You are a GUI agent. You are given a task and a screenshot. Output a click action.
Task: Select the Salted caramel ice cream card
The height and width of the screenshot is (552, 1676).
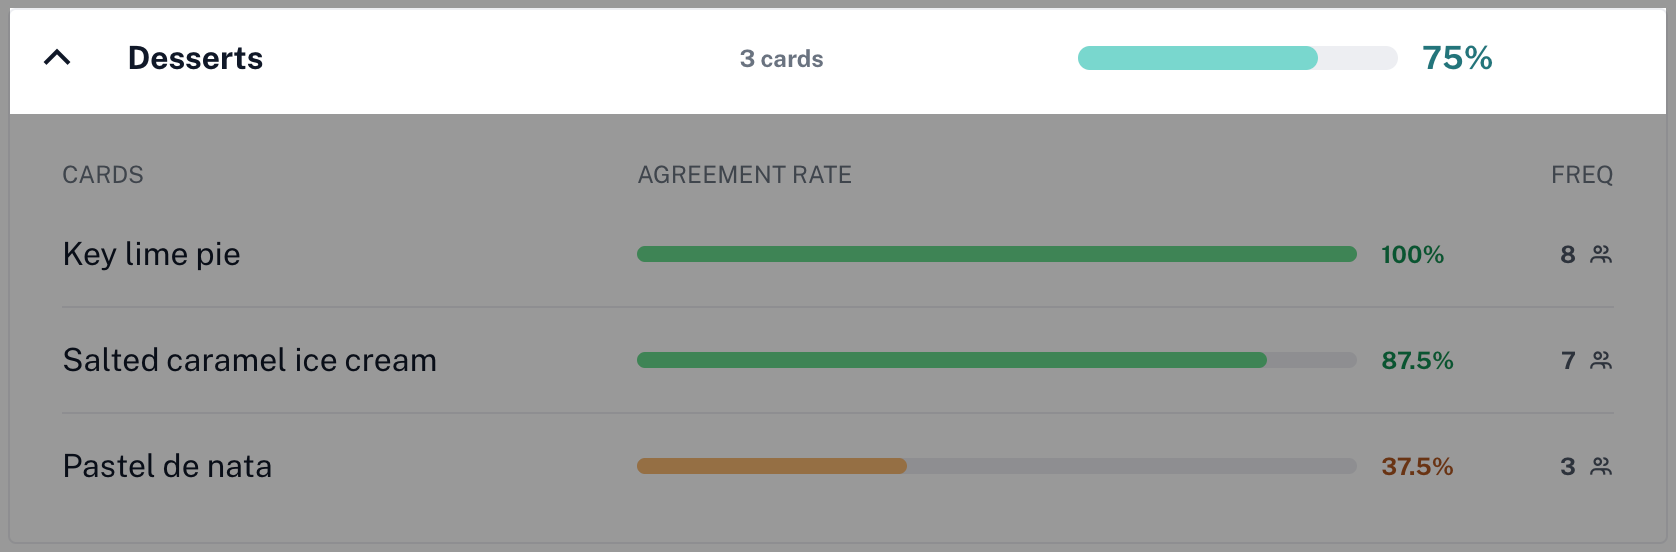249,360
